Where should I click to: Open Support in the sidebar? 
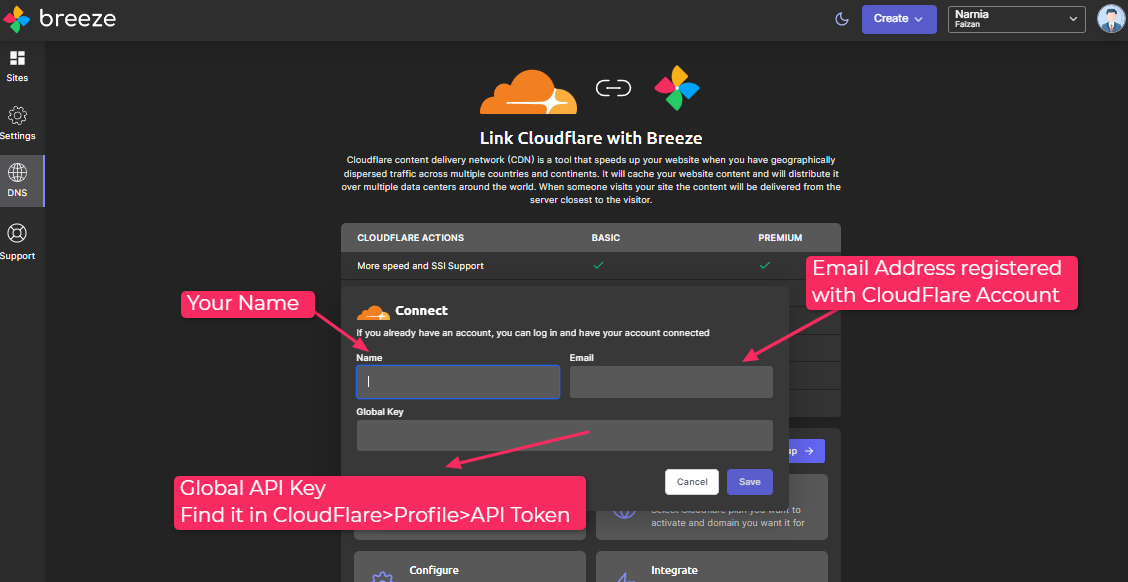[17, 242]
